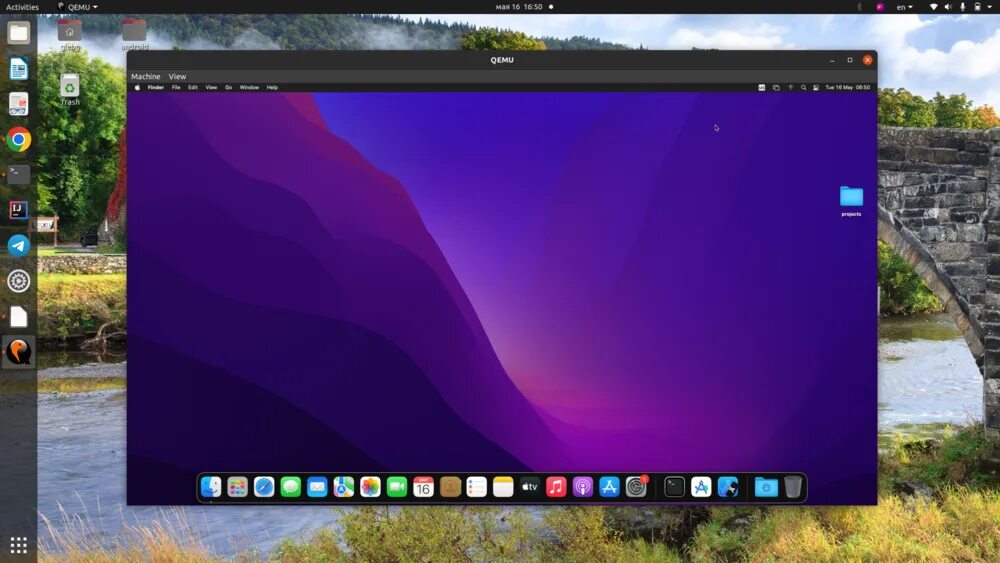
Task: Open Mail app in the macOS dock
Action: coord(317,487)
